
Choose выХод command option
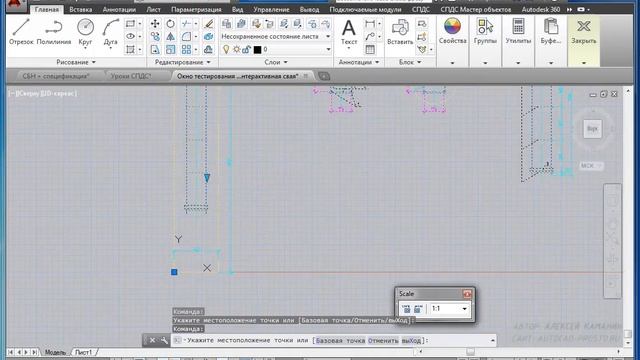click(x=411, y=340)
